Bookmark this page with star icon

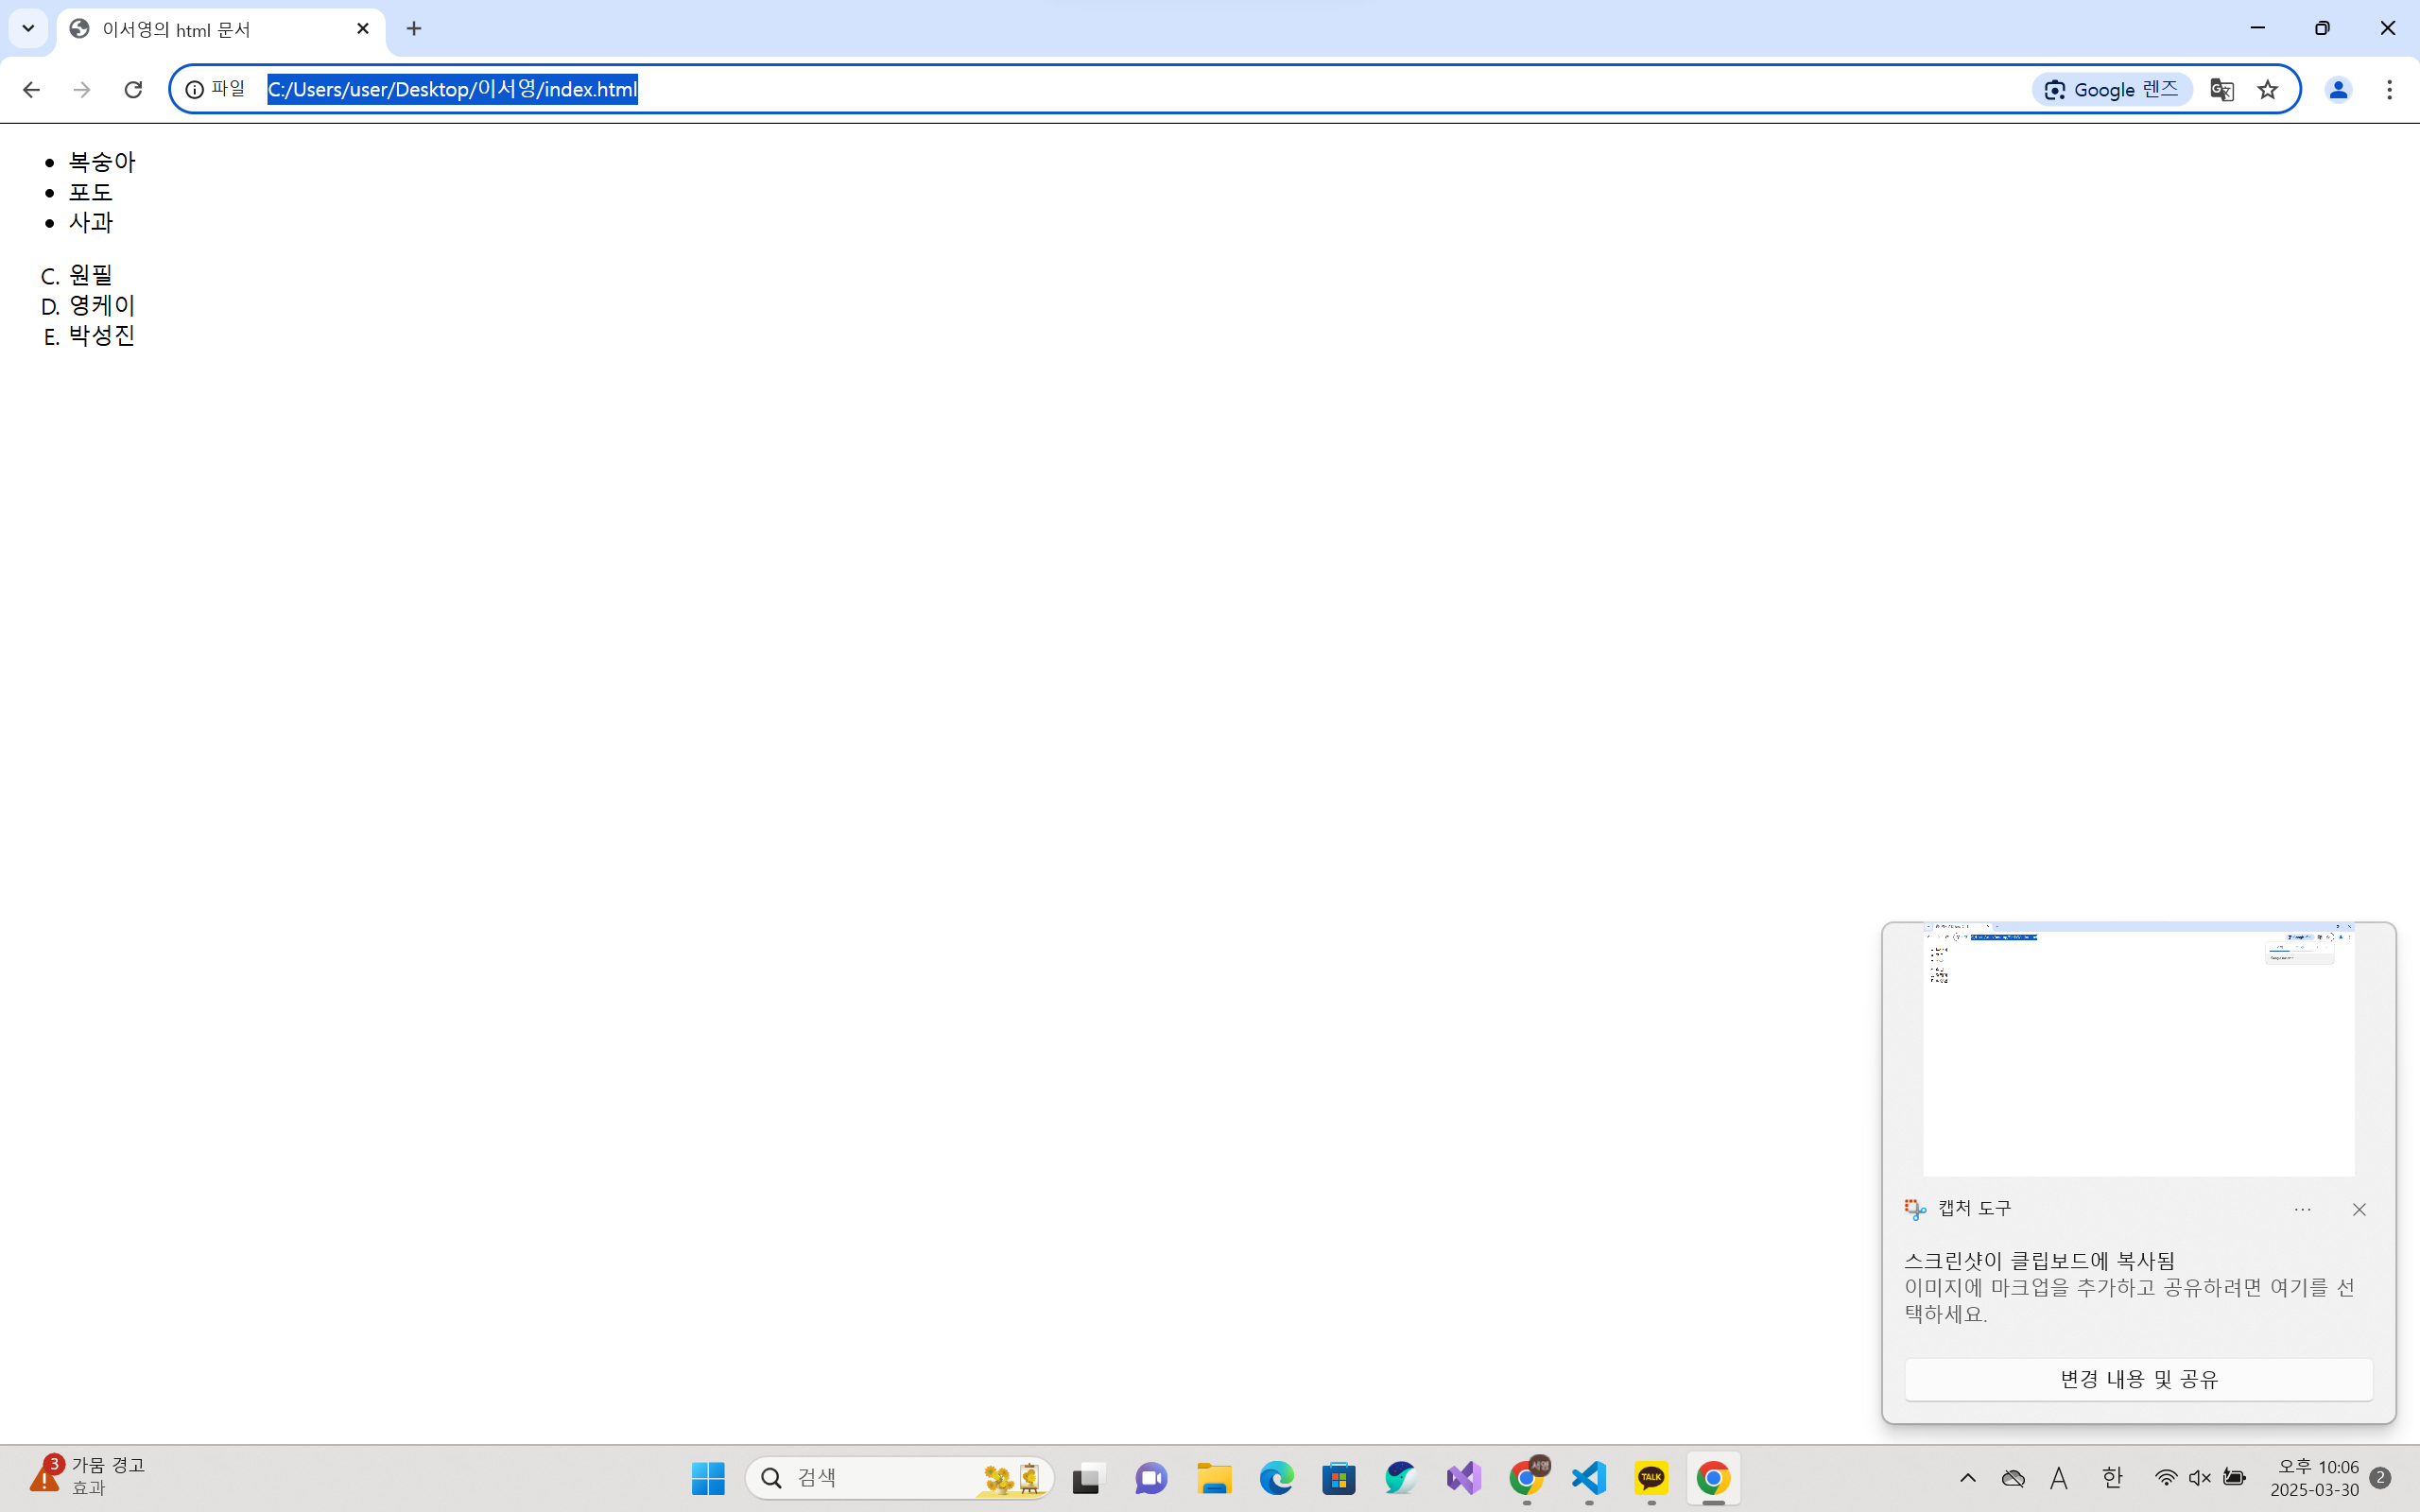coord(2267,90)
